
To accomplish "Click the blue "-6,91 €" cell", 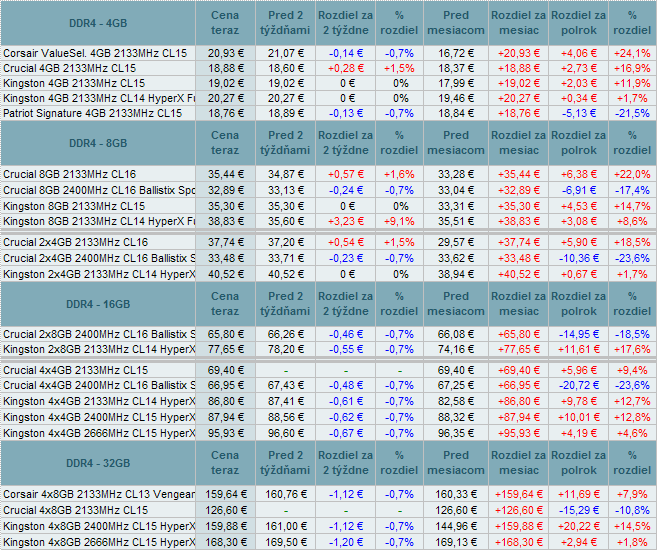I will [579, 190].
